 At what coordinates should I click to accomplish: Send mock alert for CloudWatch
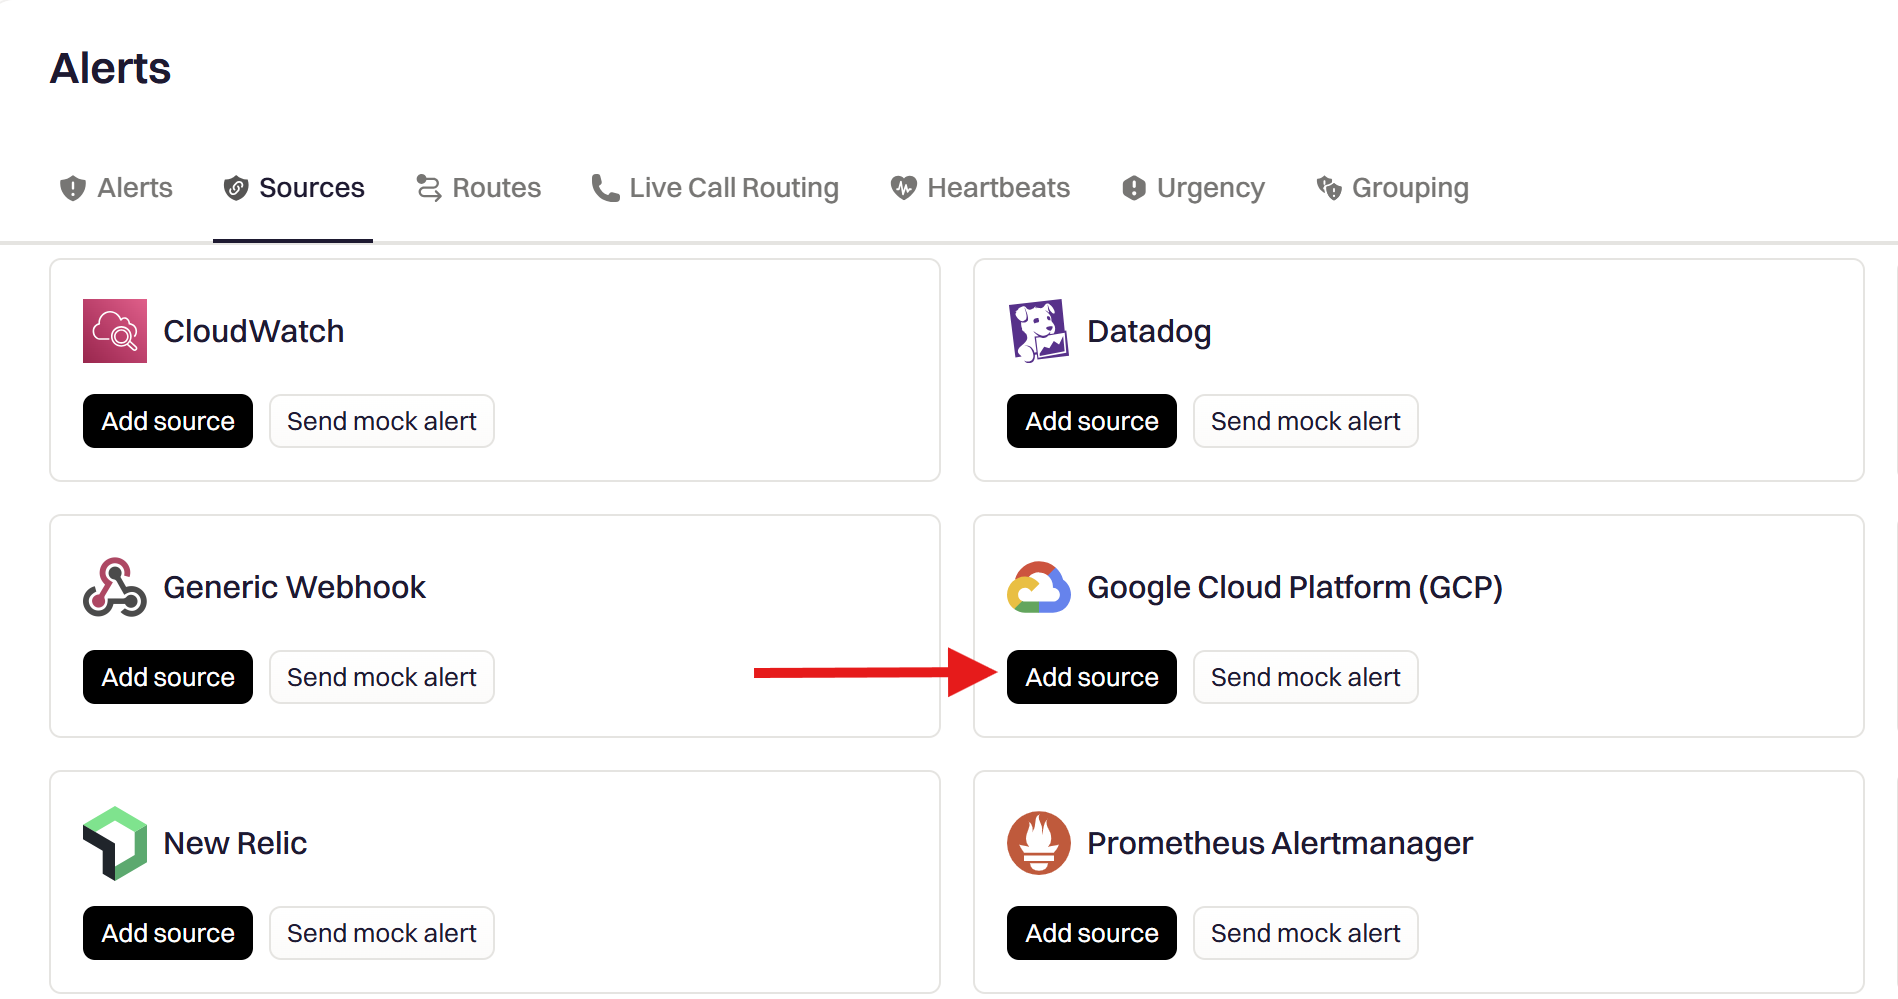coord(382,421)
